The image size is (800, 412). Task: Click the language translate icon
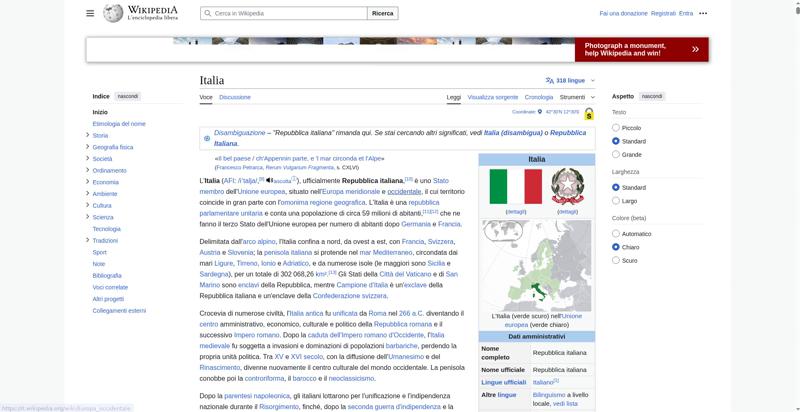(x=549, y=81)
